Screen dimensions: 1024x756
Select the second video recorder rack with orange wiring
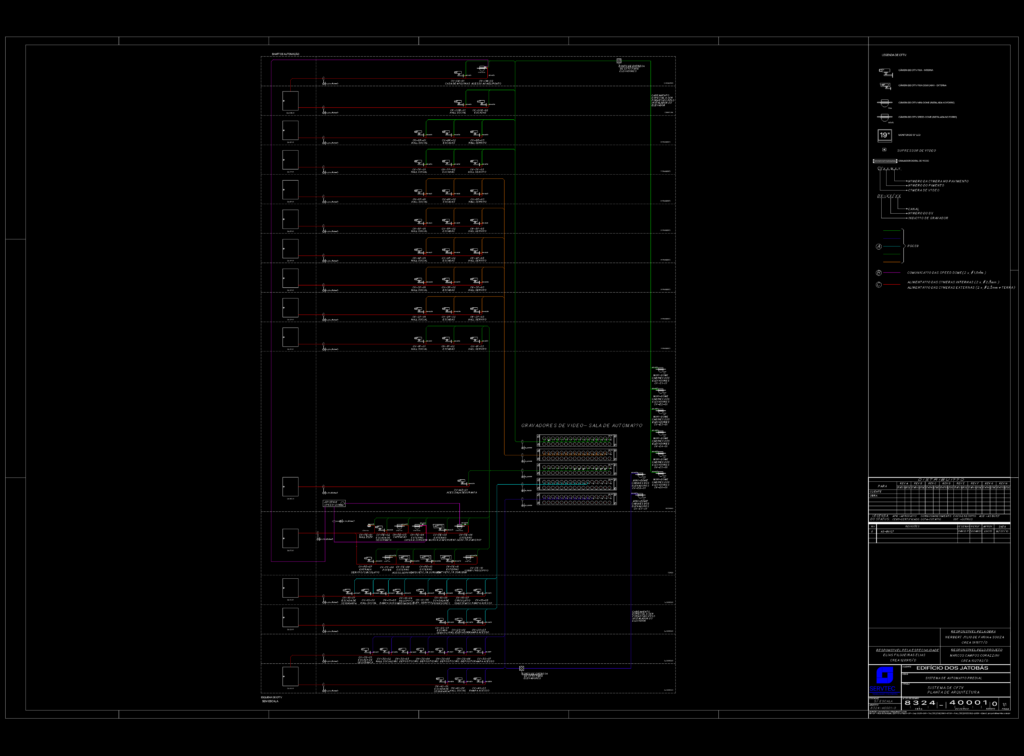click(x=577, y=455)
